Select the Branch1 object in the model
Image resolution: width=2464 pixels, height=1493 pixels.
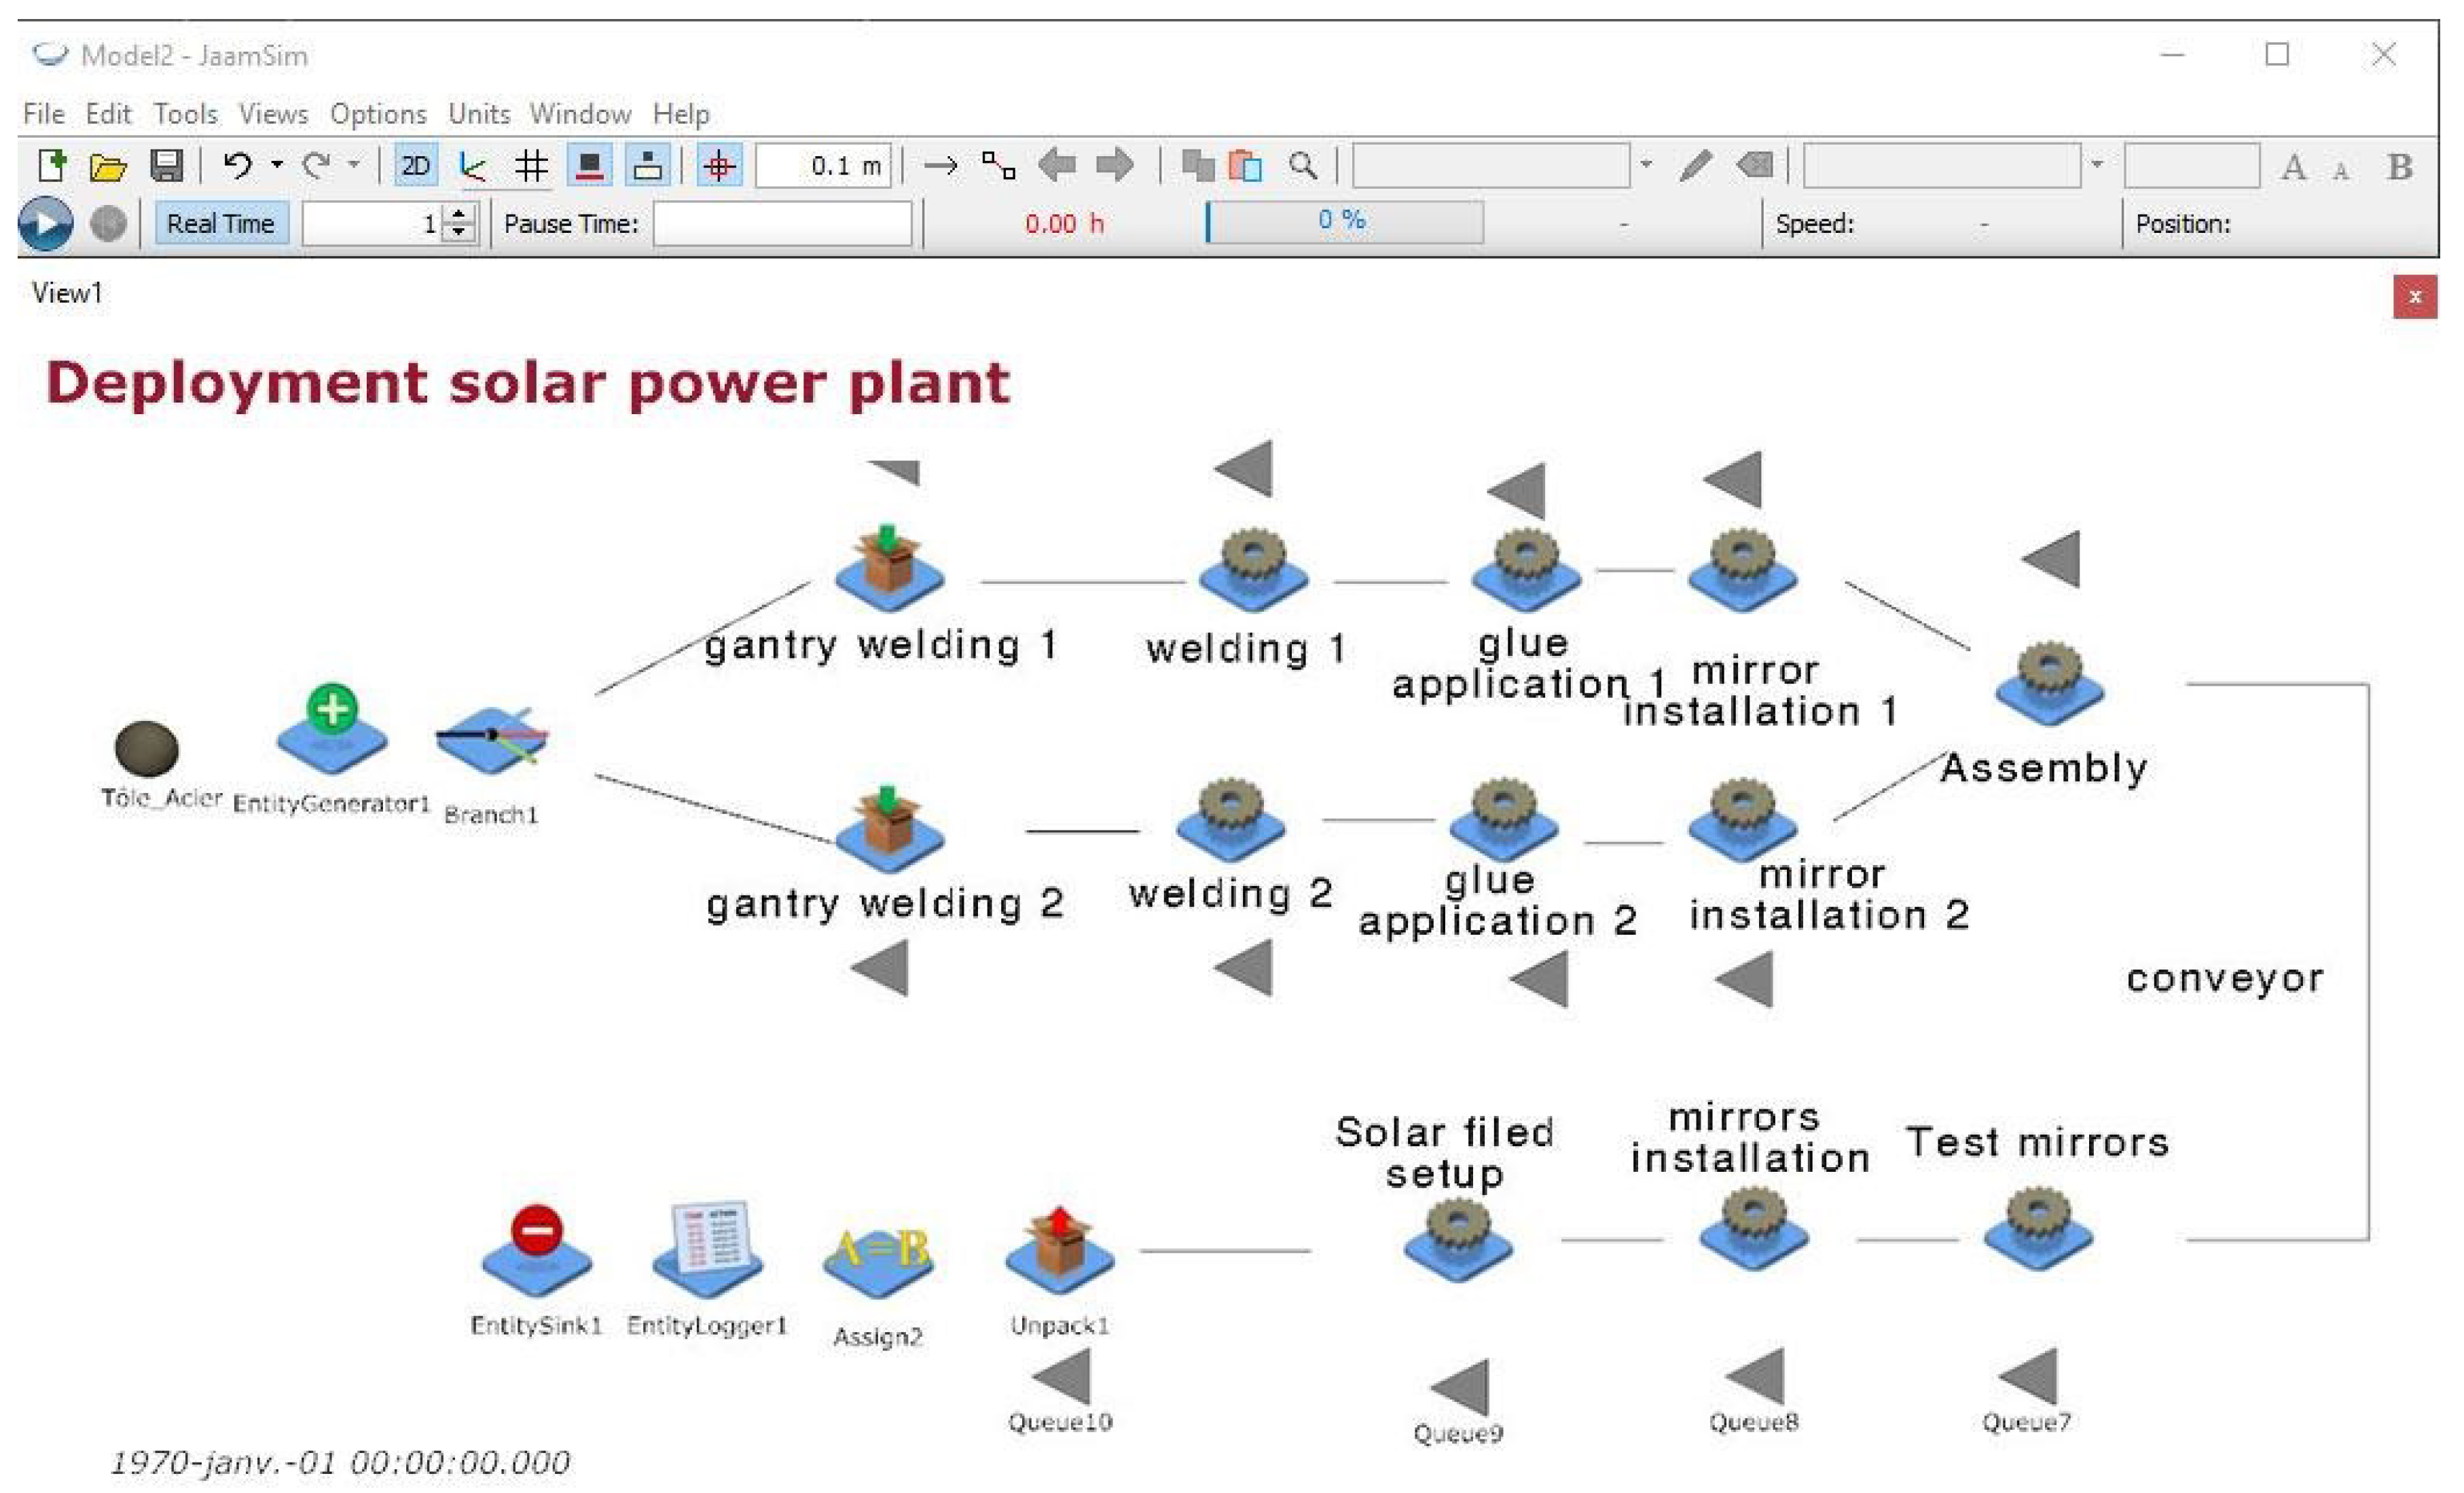(491, 739)
